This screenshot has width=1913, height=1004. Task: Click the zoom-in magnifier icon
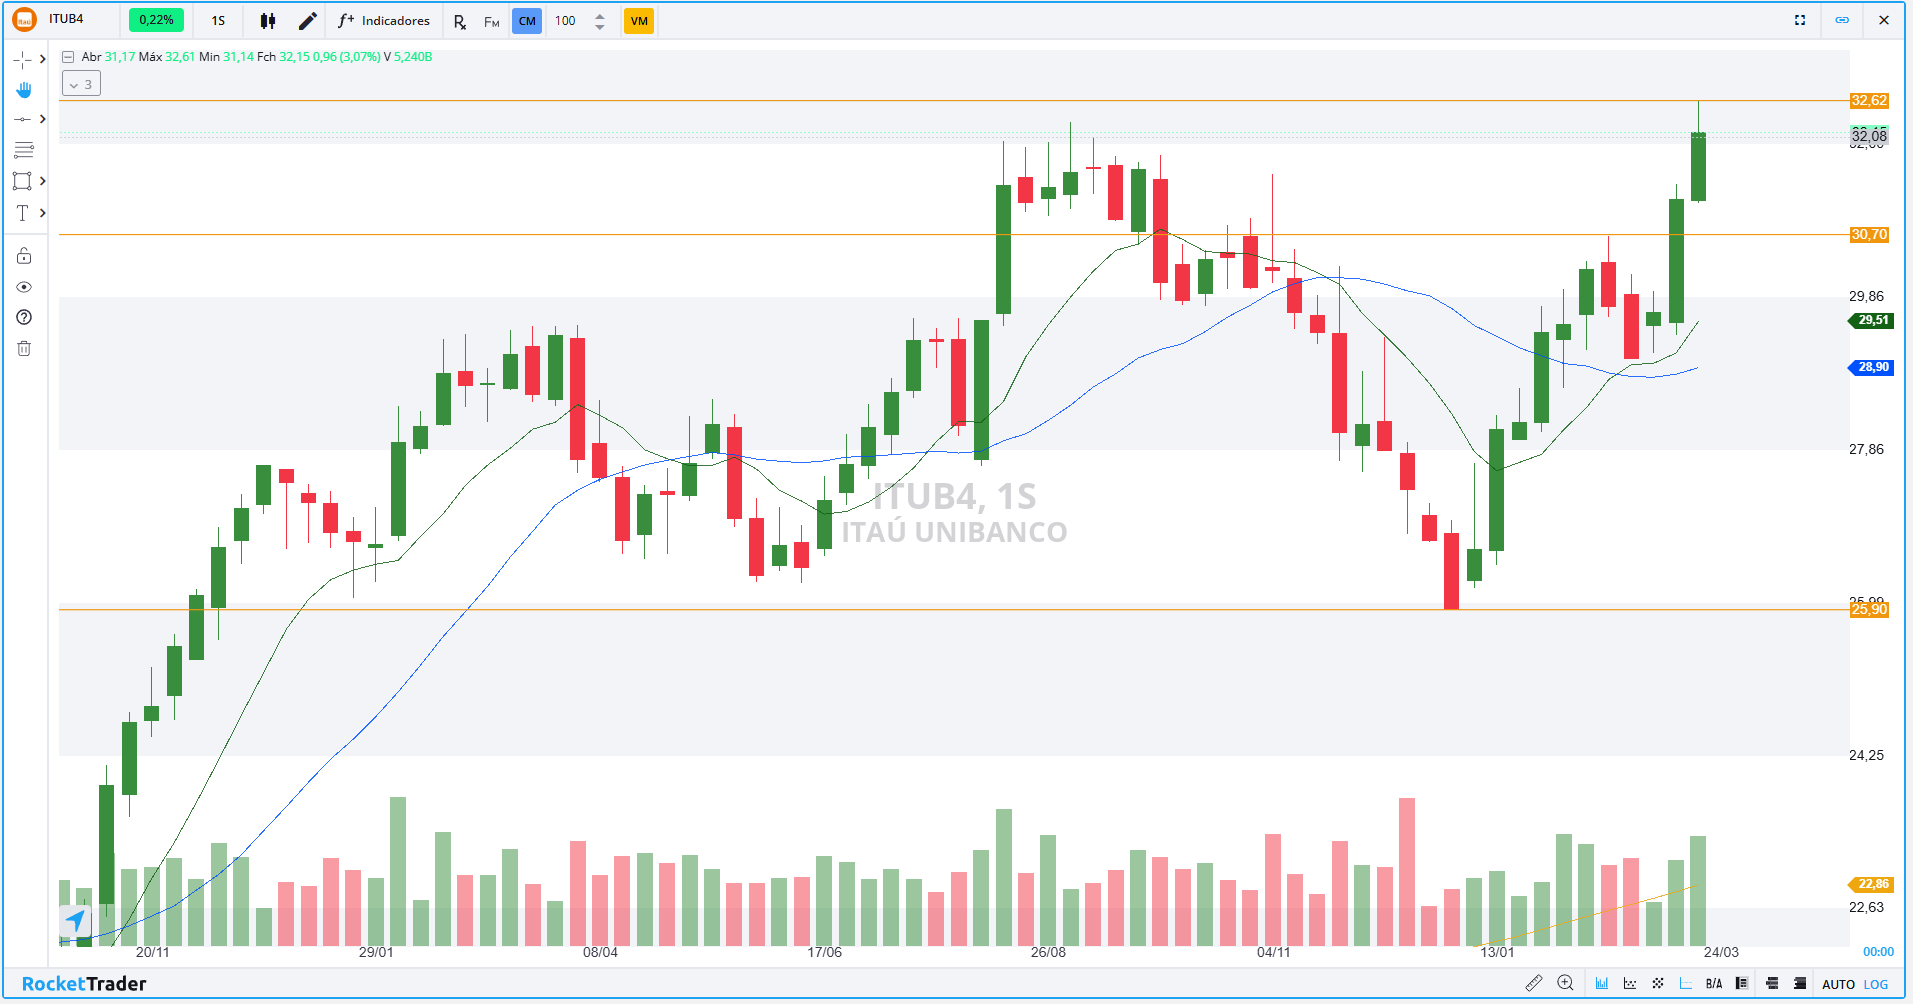(x=1566, y=983)
